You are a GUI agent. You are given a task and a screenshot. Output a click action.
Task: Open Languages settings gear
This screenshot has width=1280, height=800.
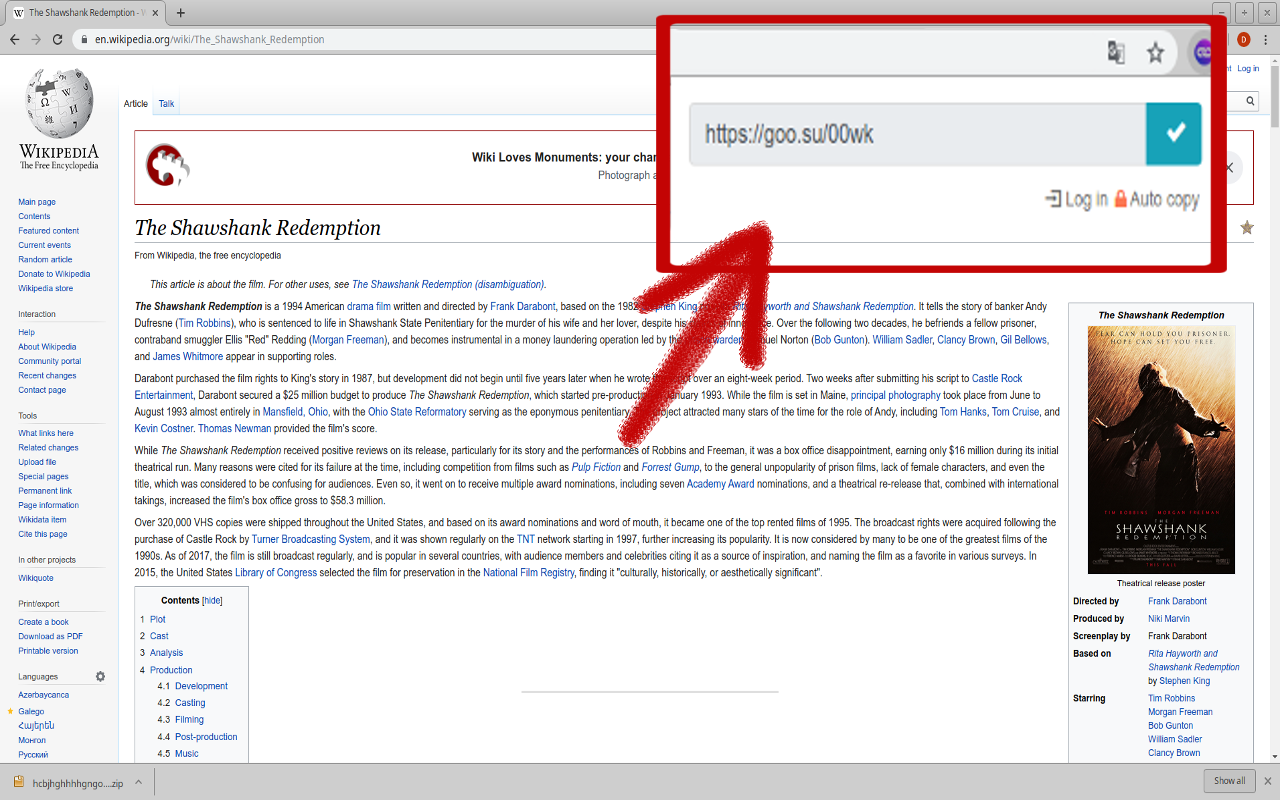click(x=100, y=676)
